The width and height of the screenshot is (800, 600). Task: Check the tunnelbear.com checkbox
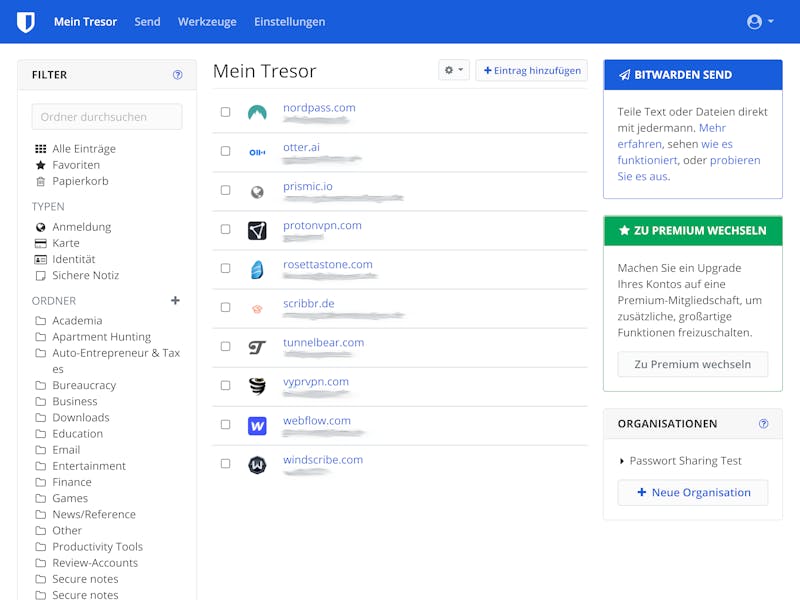[x=225, y=346]
